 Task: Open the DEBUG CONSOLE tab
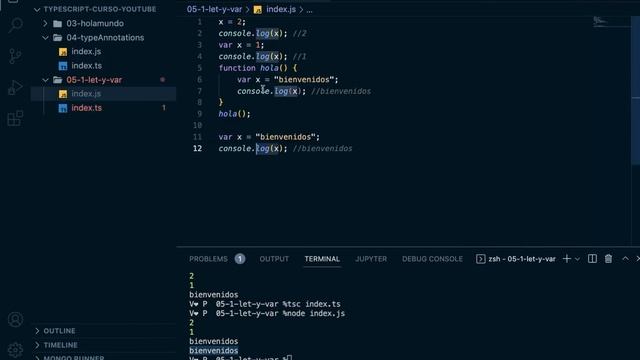(x=432, y=259)
